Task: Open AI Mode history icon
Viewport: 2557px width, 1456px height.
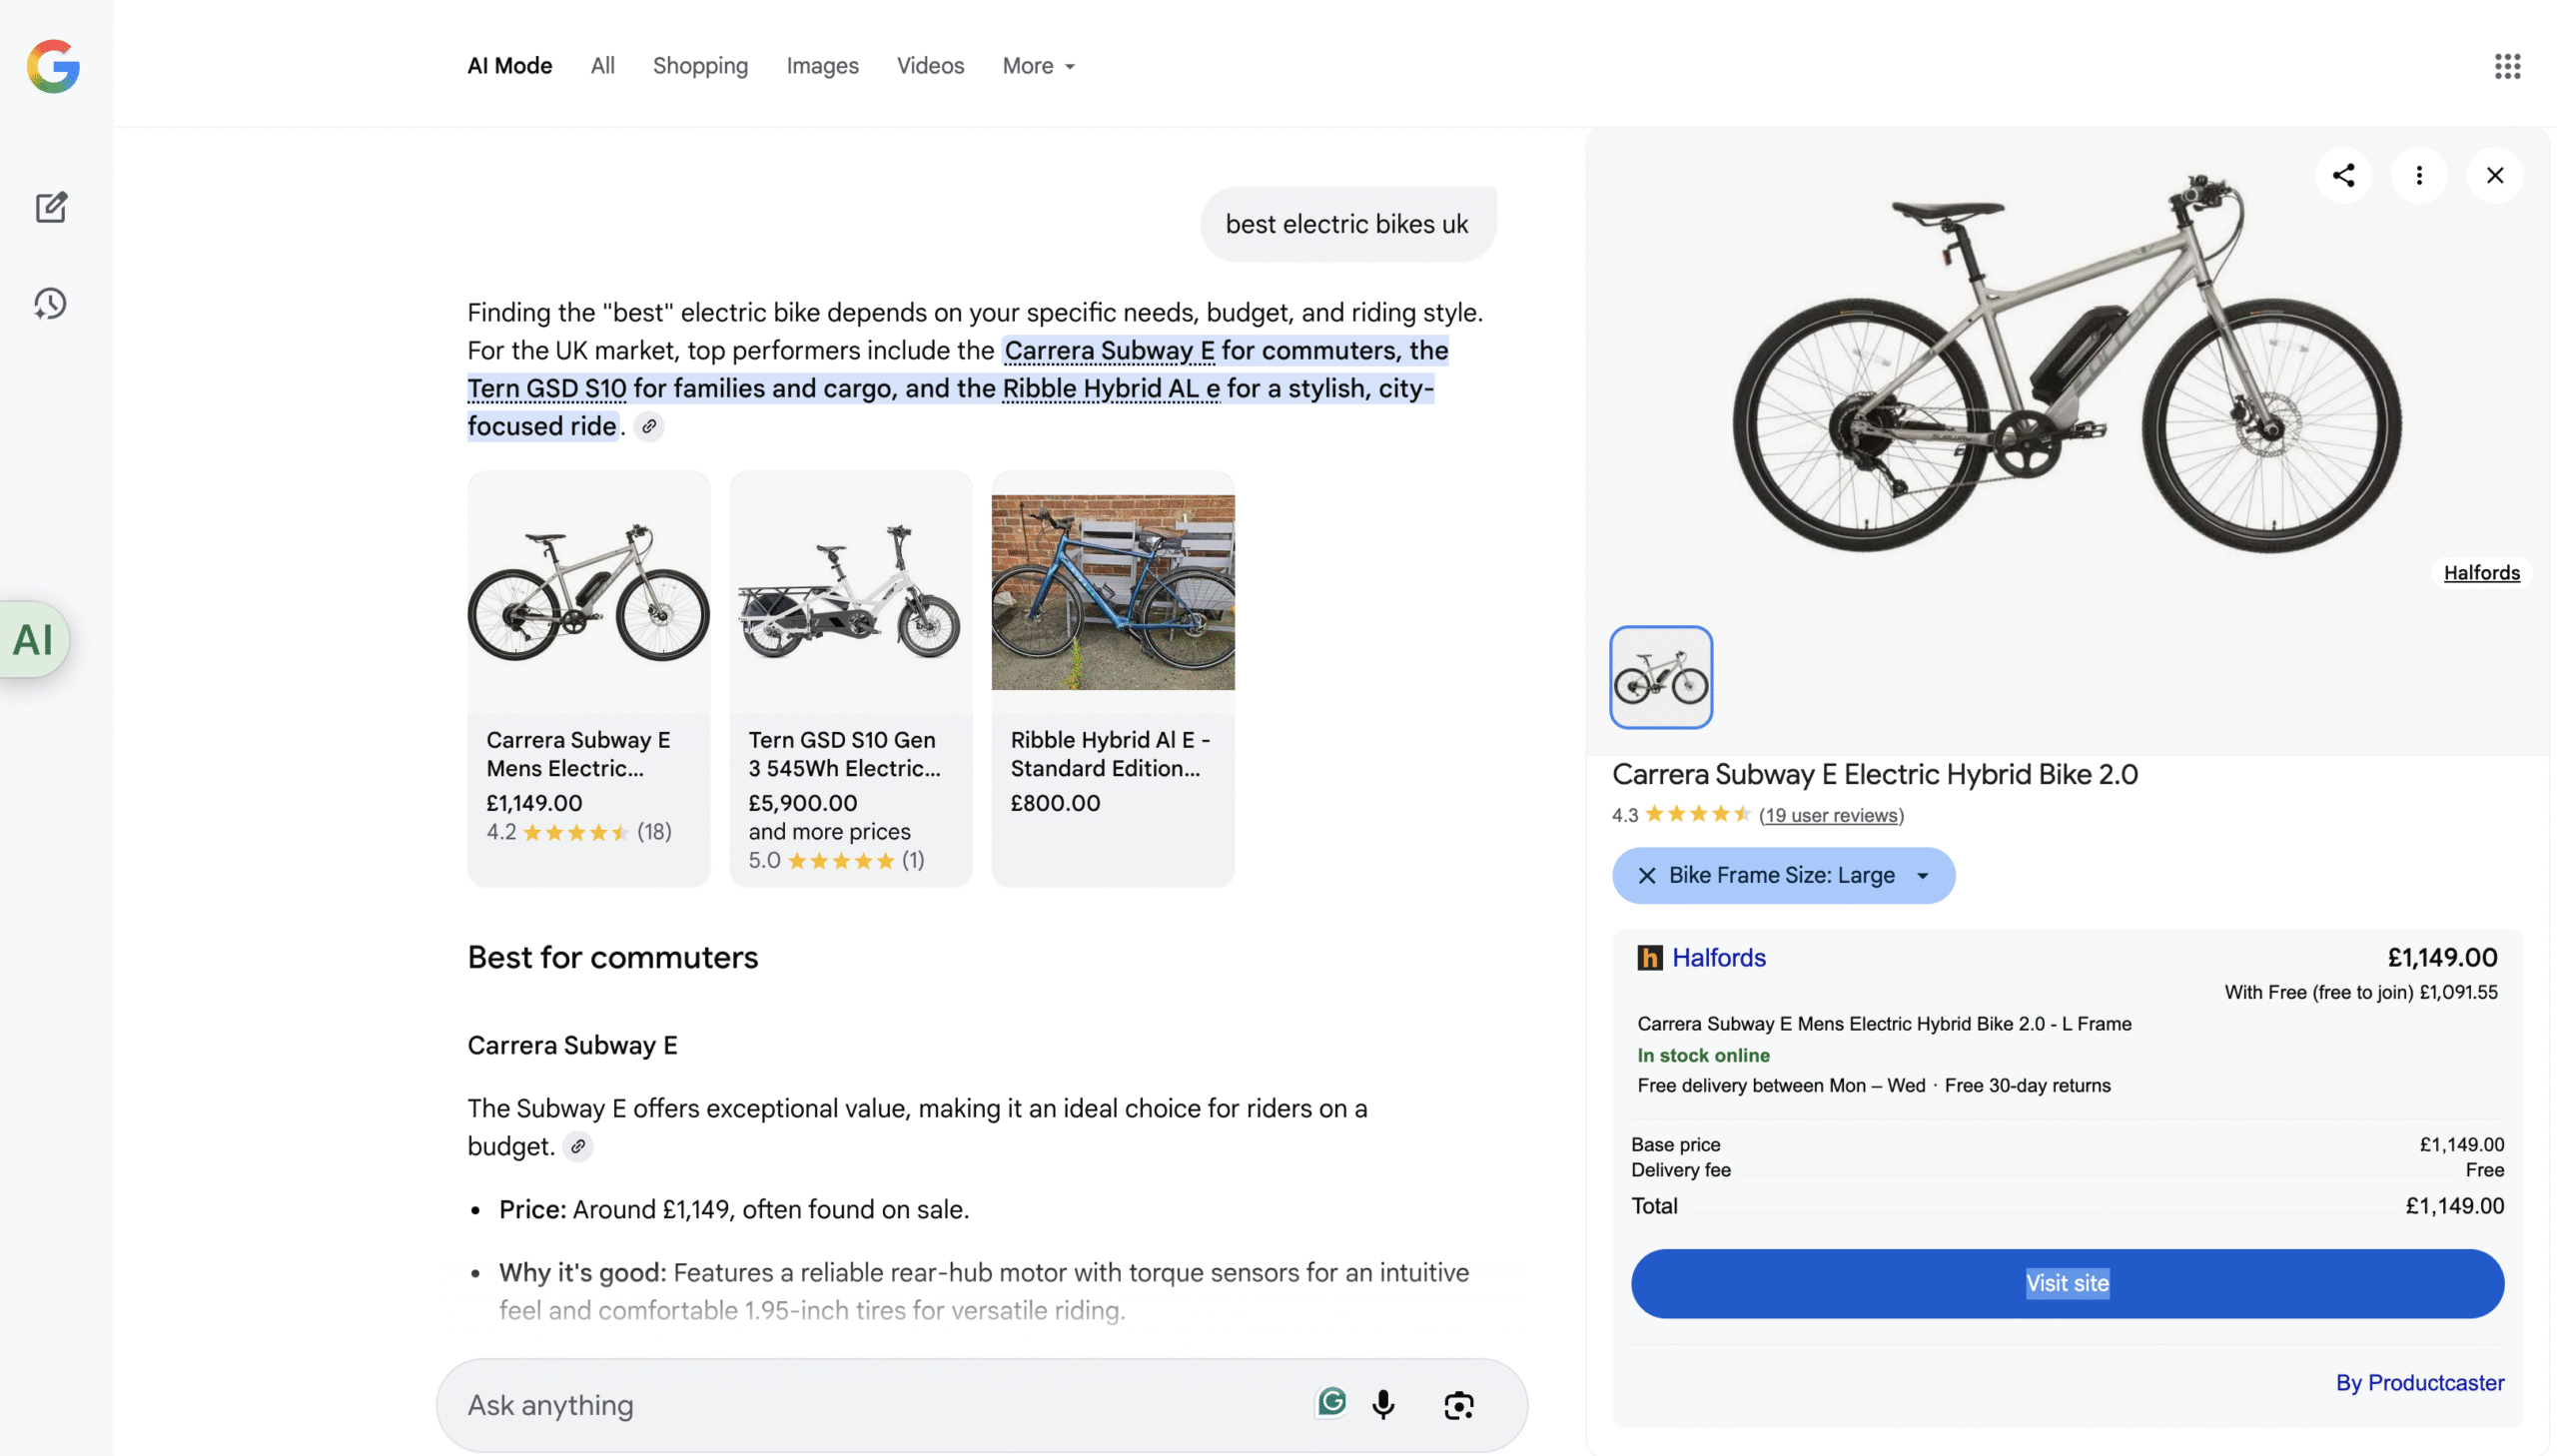Action: [50, 303]
